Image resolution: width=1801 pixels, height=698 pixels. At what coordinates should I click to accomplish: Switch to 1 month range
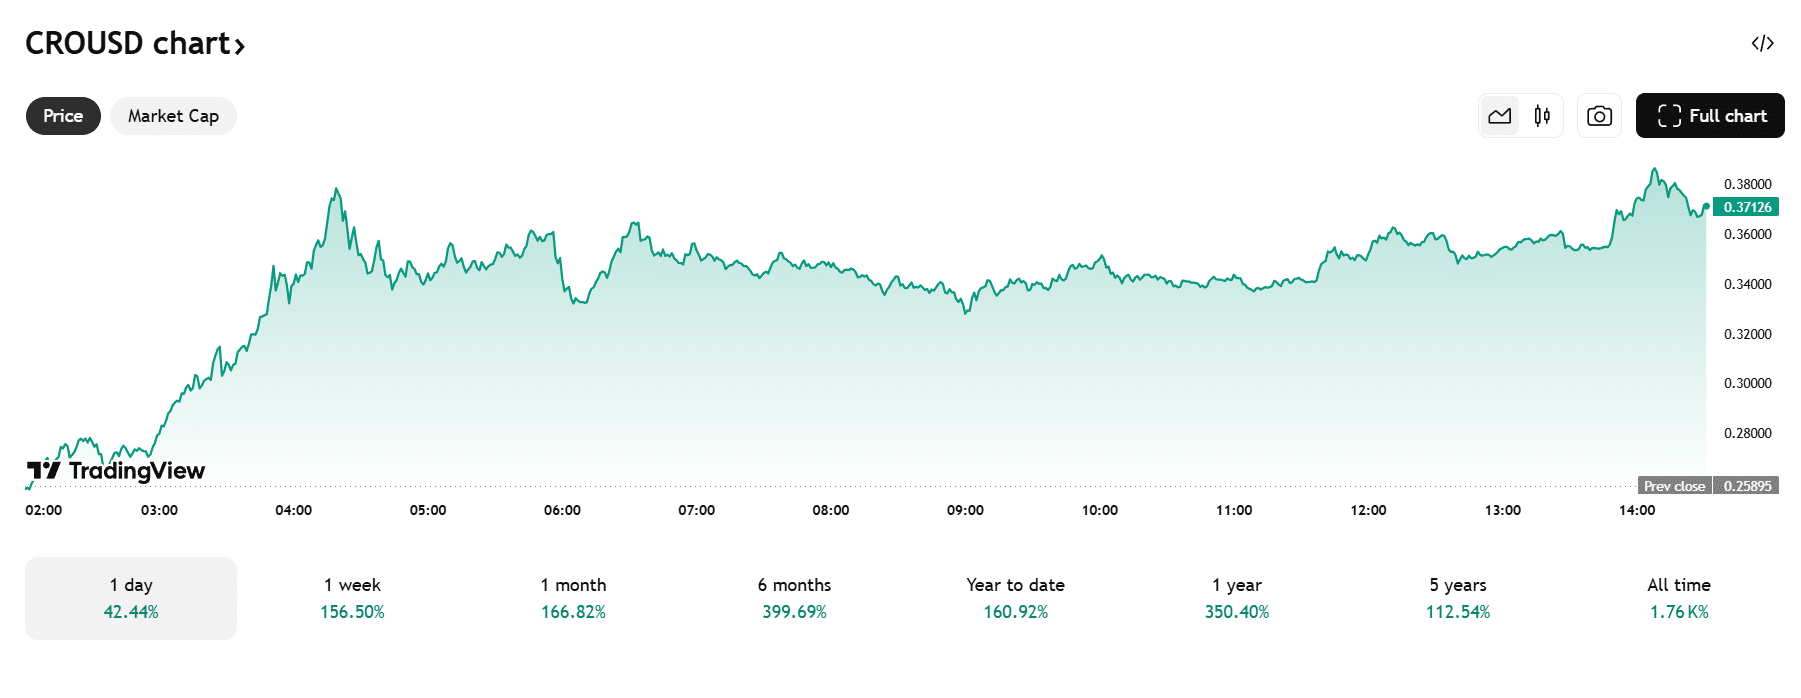pyautogui.click(x=573, y=598)
